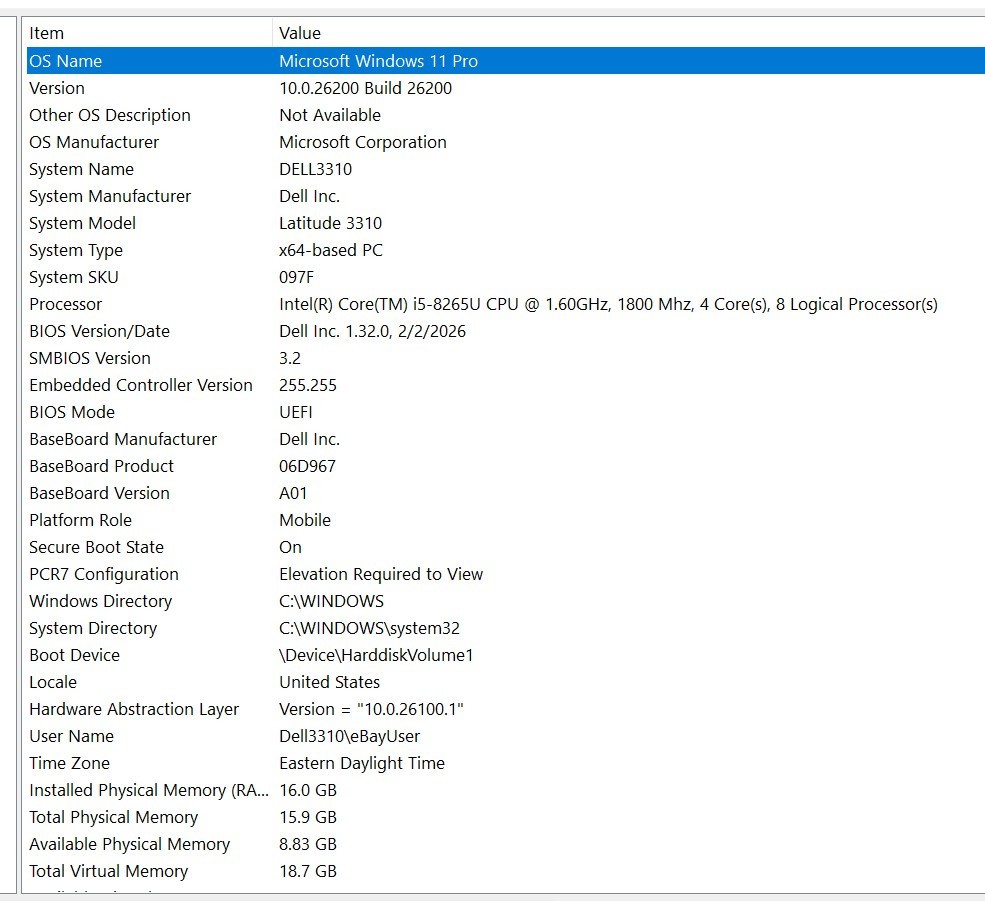The height and width of the screenshot is (901, 985).
Task: Click the Elevation Required to View value
Action: 381,574
